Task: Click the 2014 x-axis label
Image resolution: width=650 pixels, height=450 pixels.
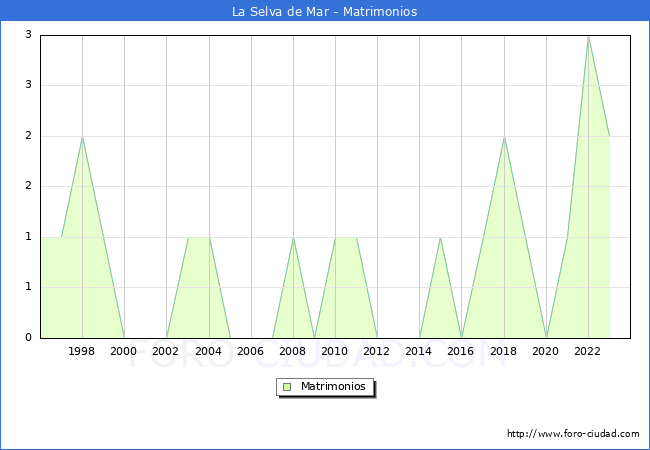Action: click(419, 351)
